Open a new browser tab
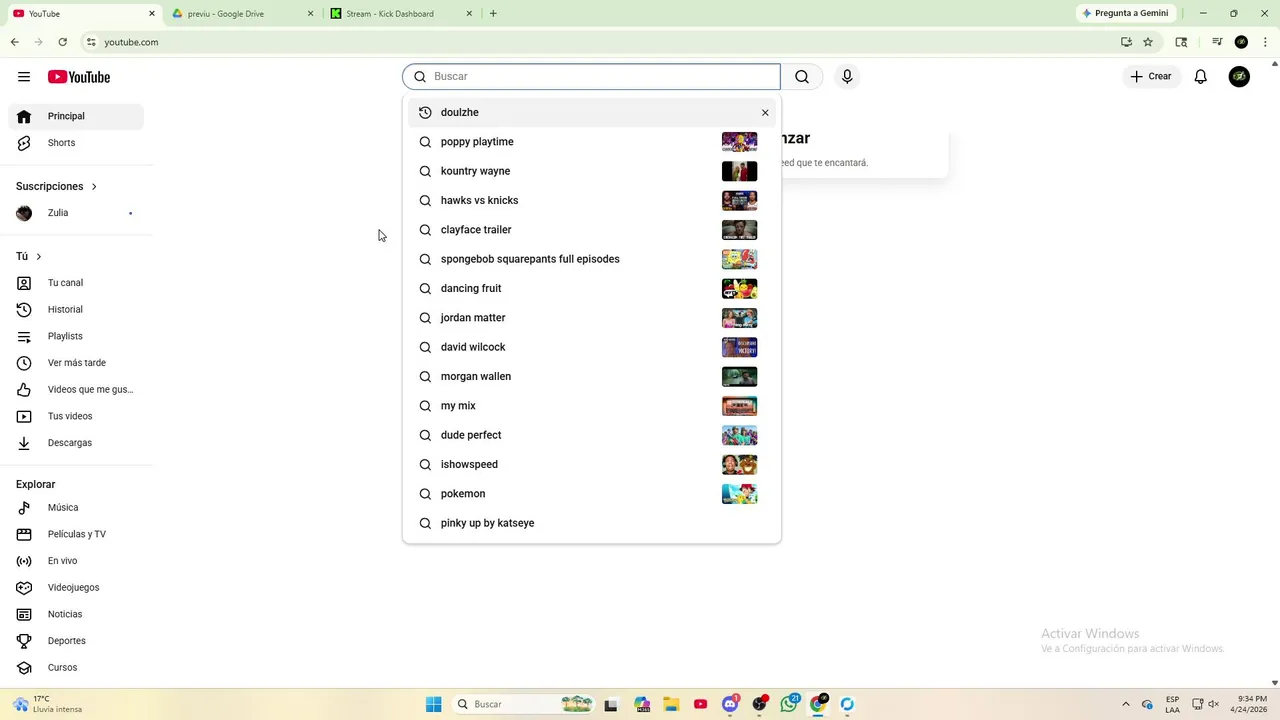 (x=493, y=14)
